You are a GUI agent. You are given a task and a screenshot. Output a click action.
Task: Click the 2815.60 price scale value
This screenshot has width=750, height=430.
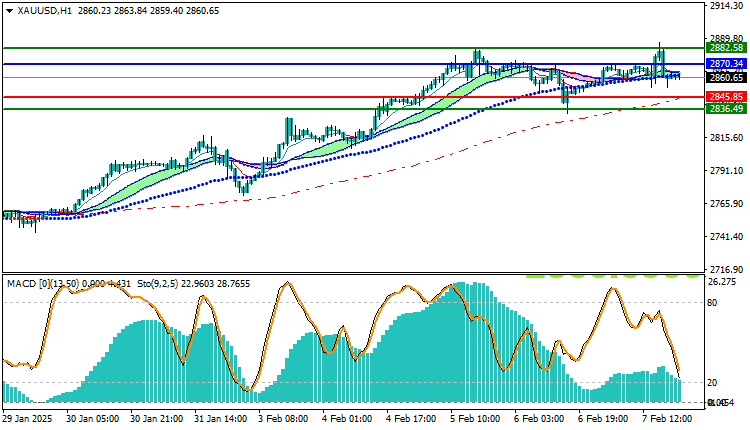point(727,137)
